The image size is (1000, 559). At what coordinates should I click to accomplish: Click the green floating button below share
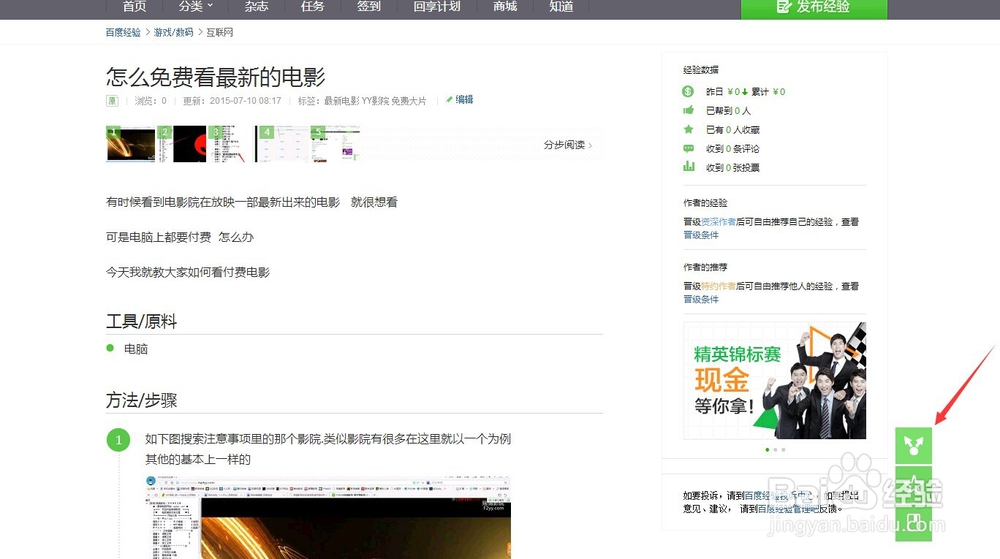coord(913,484)
